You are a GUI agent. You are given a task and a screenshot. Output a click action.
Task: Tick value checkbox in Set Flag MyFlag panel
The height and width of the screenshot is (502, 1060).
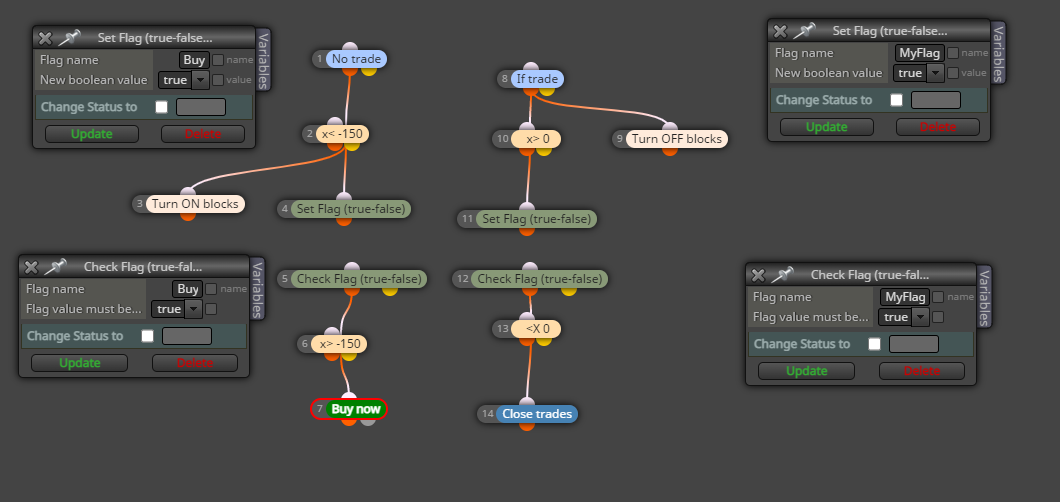coord(953,73)
